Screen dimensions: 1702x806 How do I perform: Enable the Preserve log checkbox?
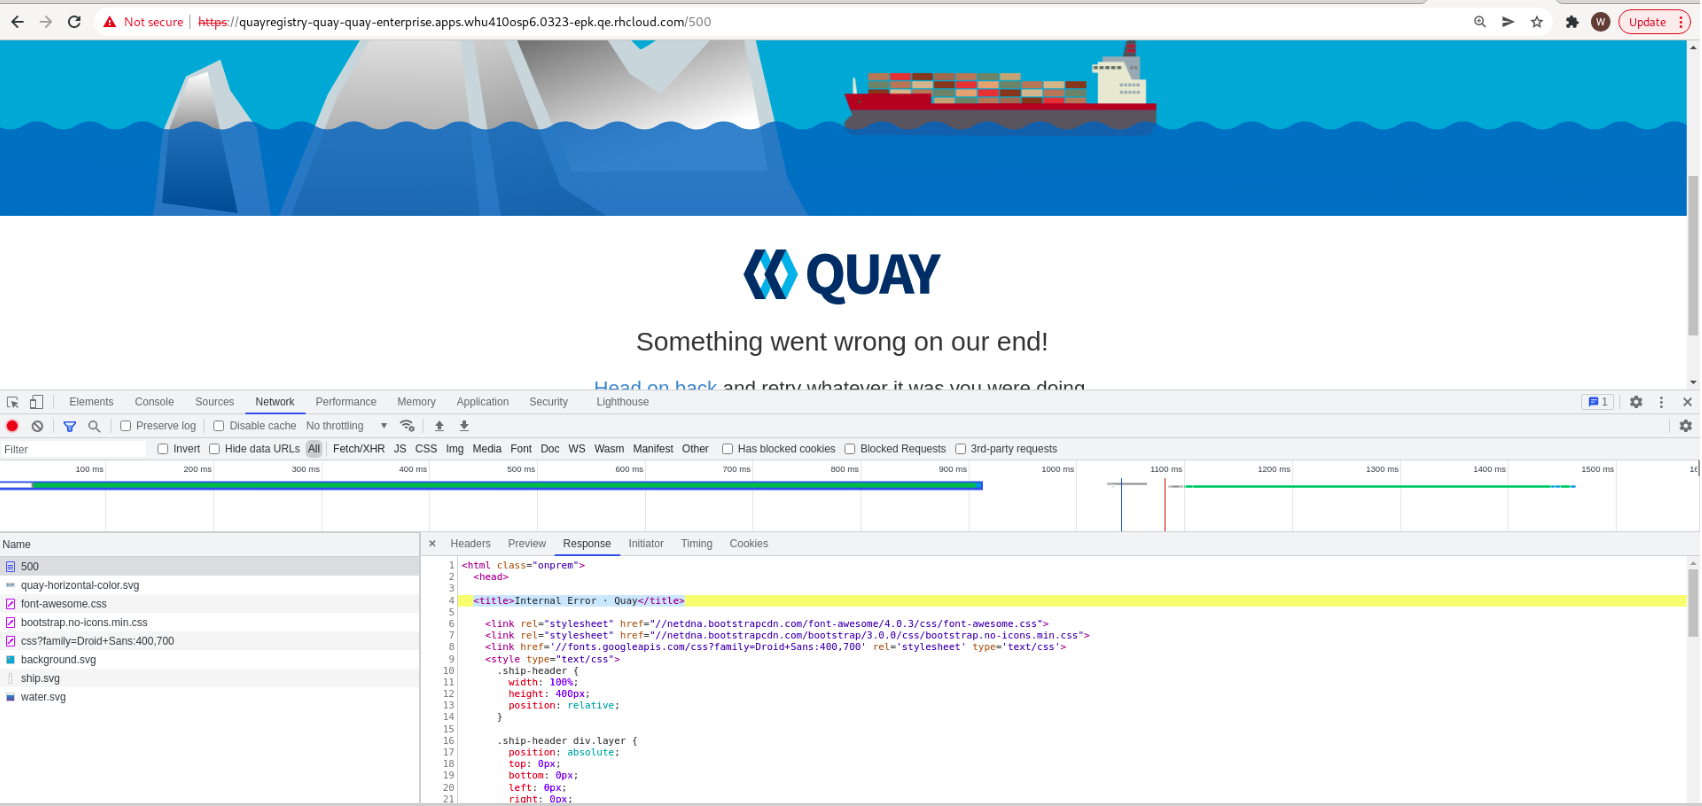click(126, 426)
